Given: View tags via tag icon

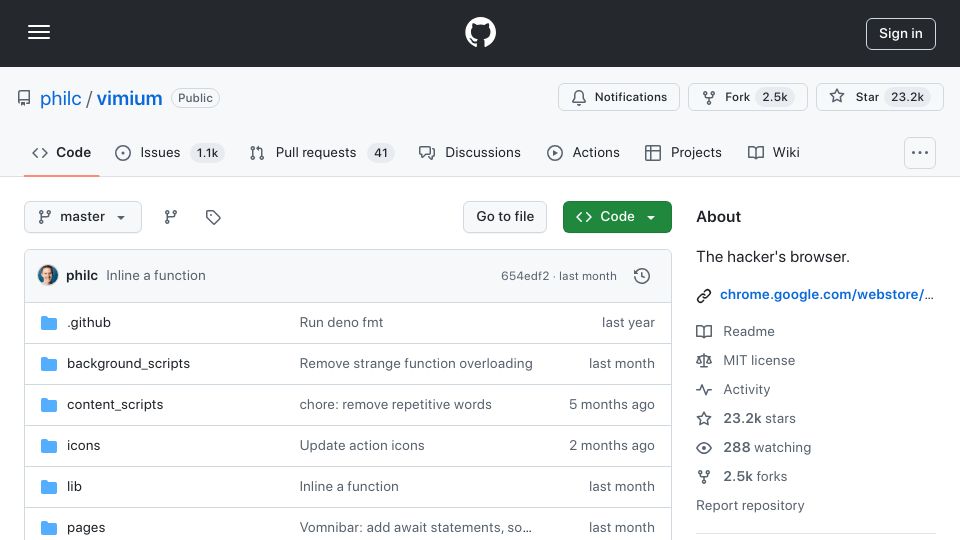Looking at the screenshot, I should tap(213, 217).
